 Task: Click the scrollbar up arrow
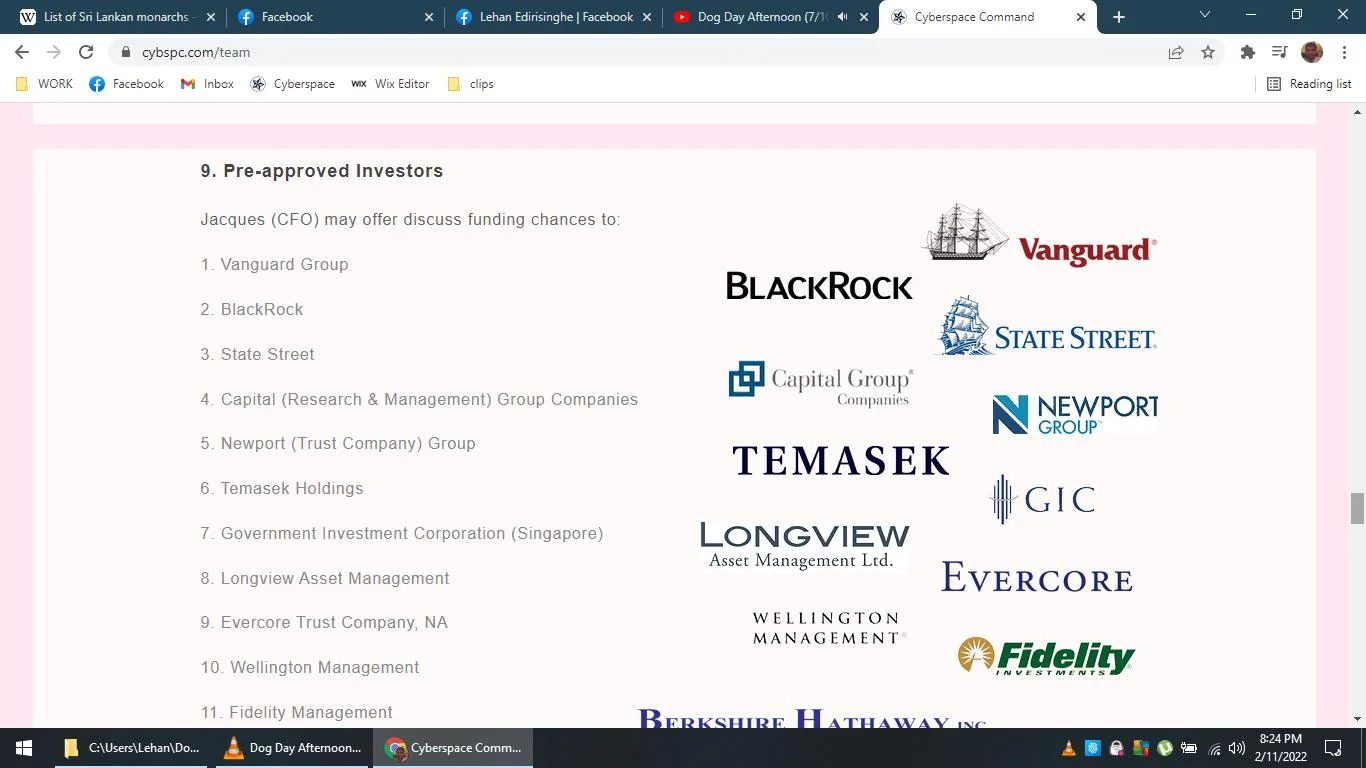pos(1357,110)
